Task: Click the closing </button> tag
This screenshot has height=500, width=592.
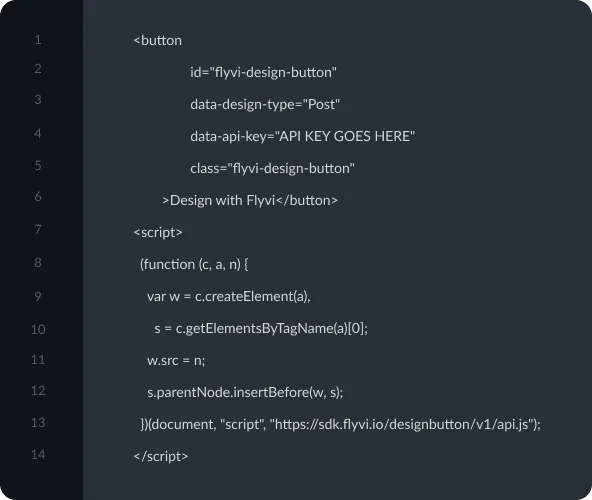Action: [307, 200]
